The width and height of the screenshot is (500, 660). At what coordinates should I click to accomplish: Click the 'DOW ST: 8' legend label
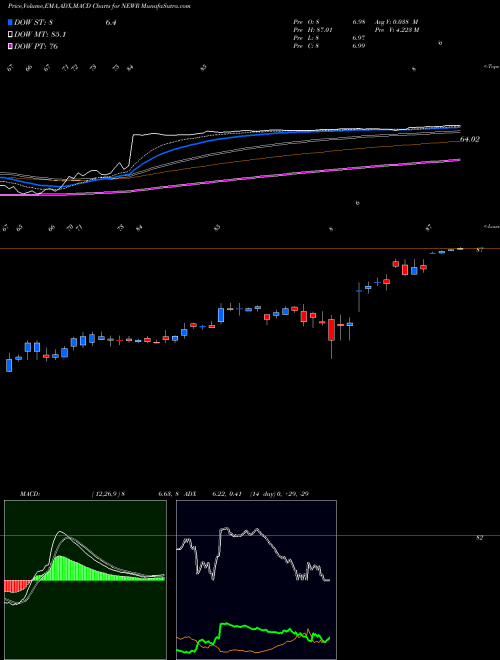click(34, 23)
